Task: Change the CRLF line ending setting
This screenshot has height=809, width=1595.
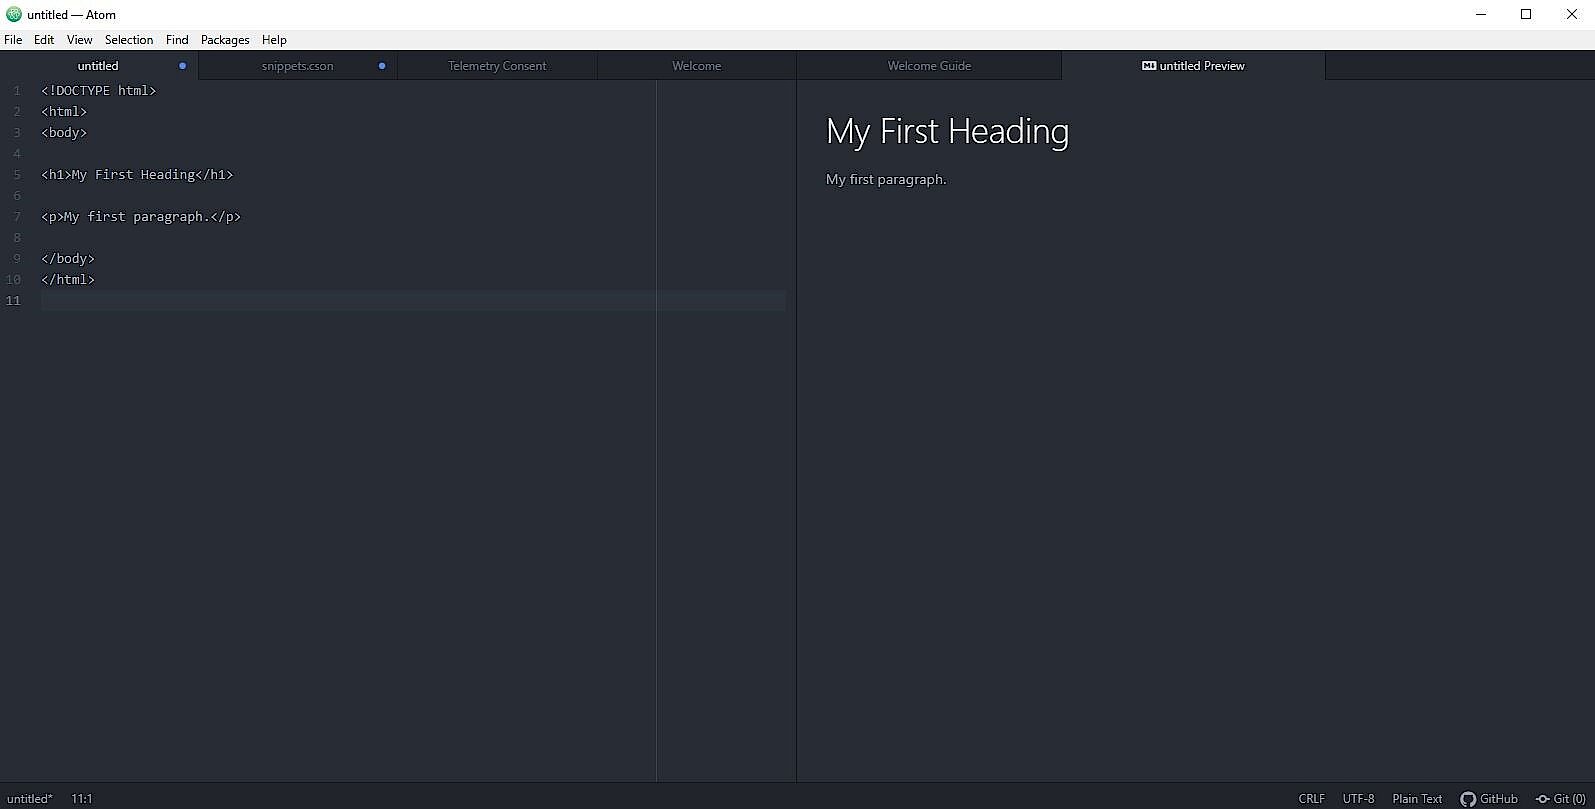Action: (1311, 799)
